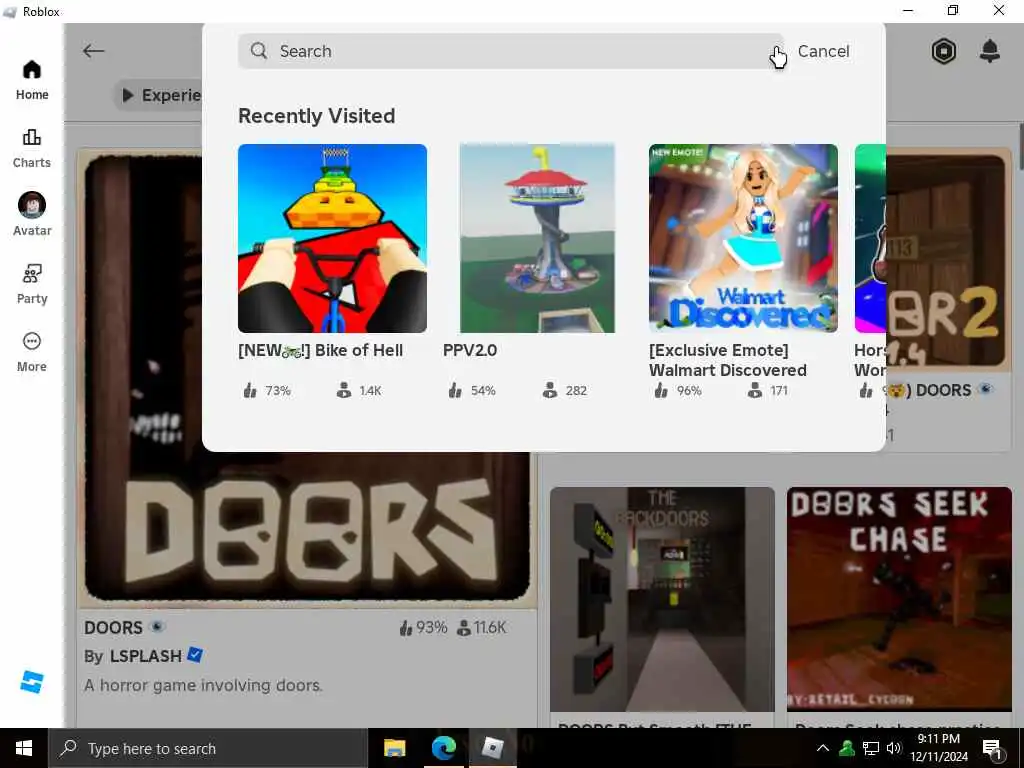This screenshot has width=1024, height=768.
Task: Open the Avatar sidebar item
Action: [32, 214]
